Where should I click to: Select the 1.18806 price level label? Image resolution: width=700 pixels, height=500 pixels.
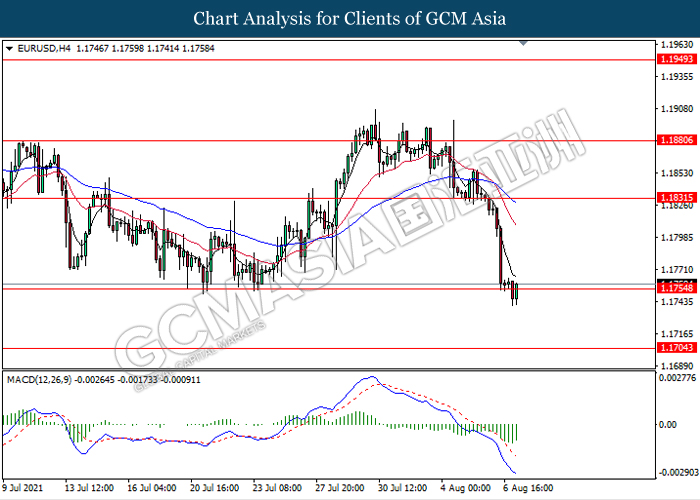(677, 140)
